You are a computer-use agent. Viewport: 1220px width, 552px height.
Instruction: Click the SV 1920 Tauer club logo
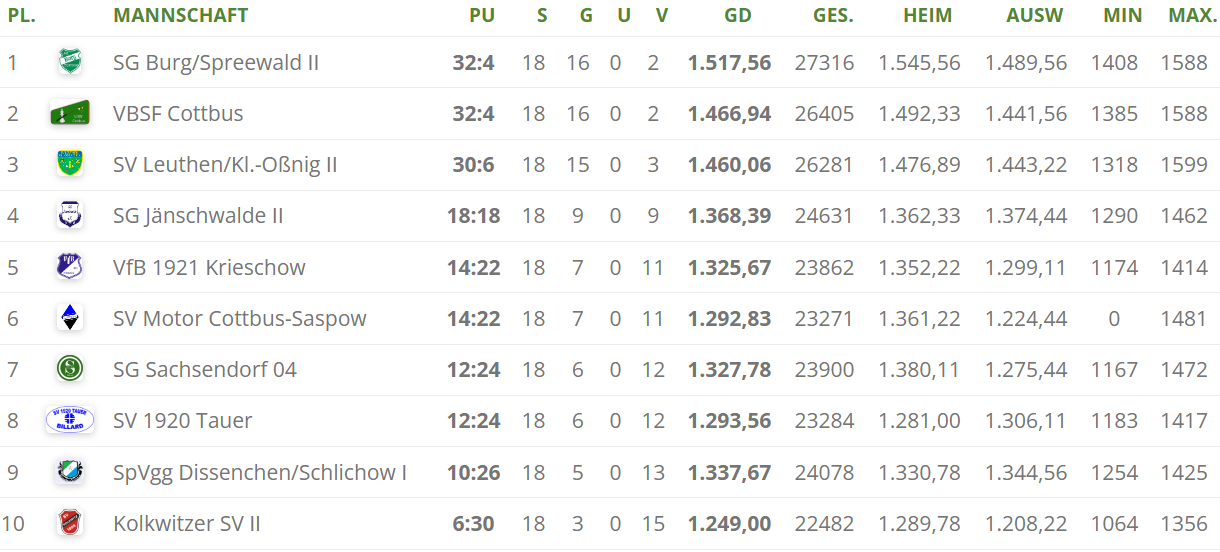tap(70, 420)
